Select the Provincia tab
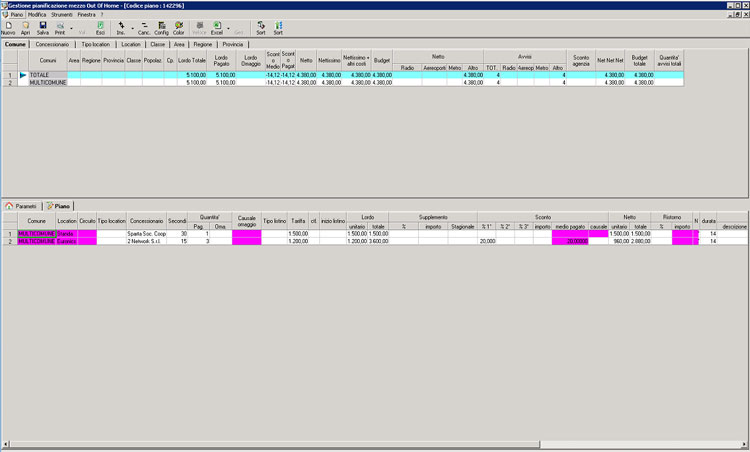Viewport: 750px width, 452px height. tap(233, 45)
